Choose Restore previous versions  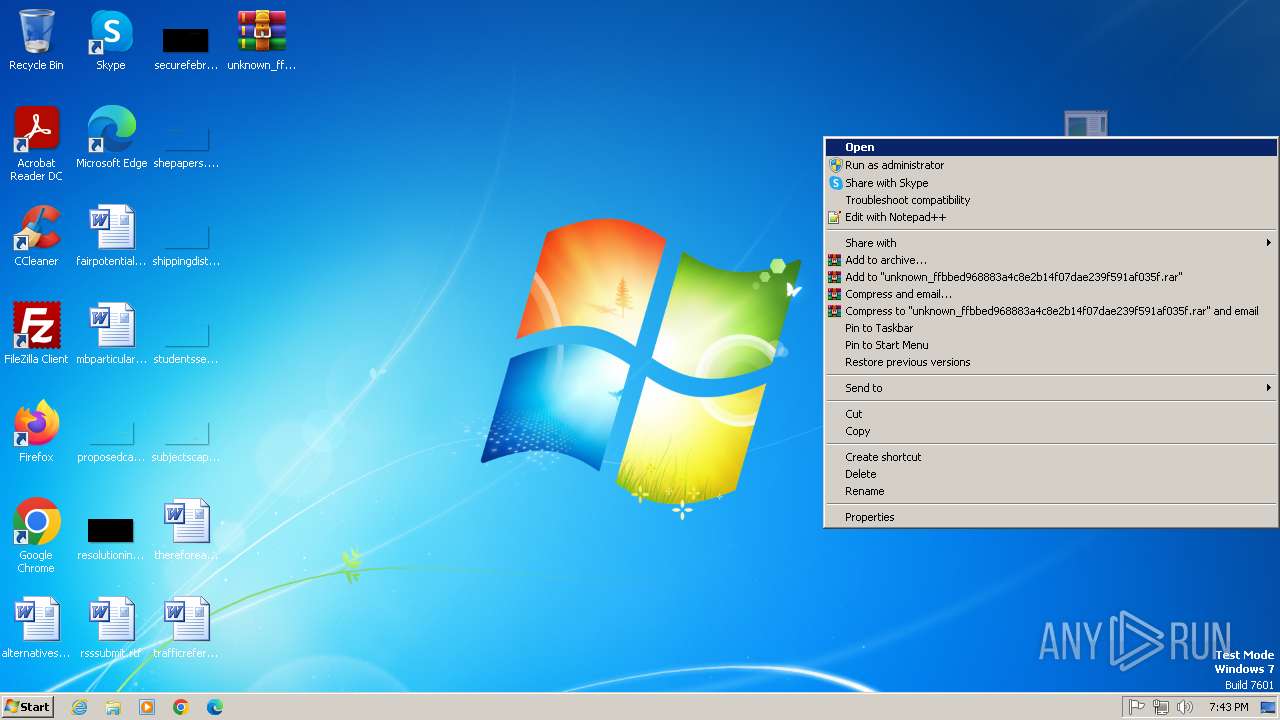pyautogui.click(x=1051, y=362)
